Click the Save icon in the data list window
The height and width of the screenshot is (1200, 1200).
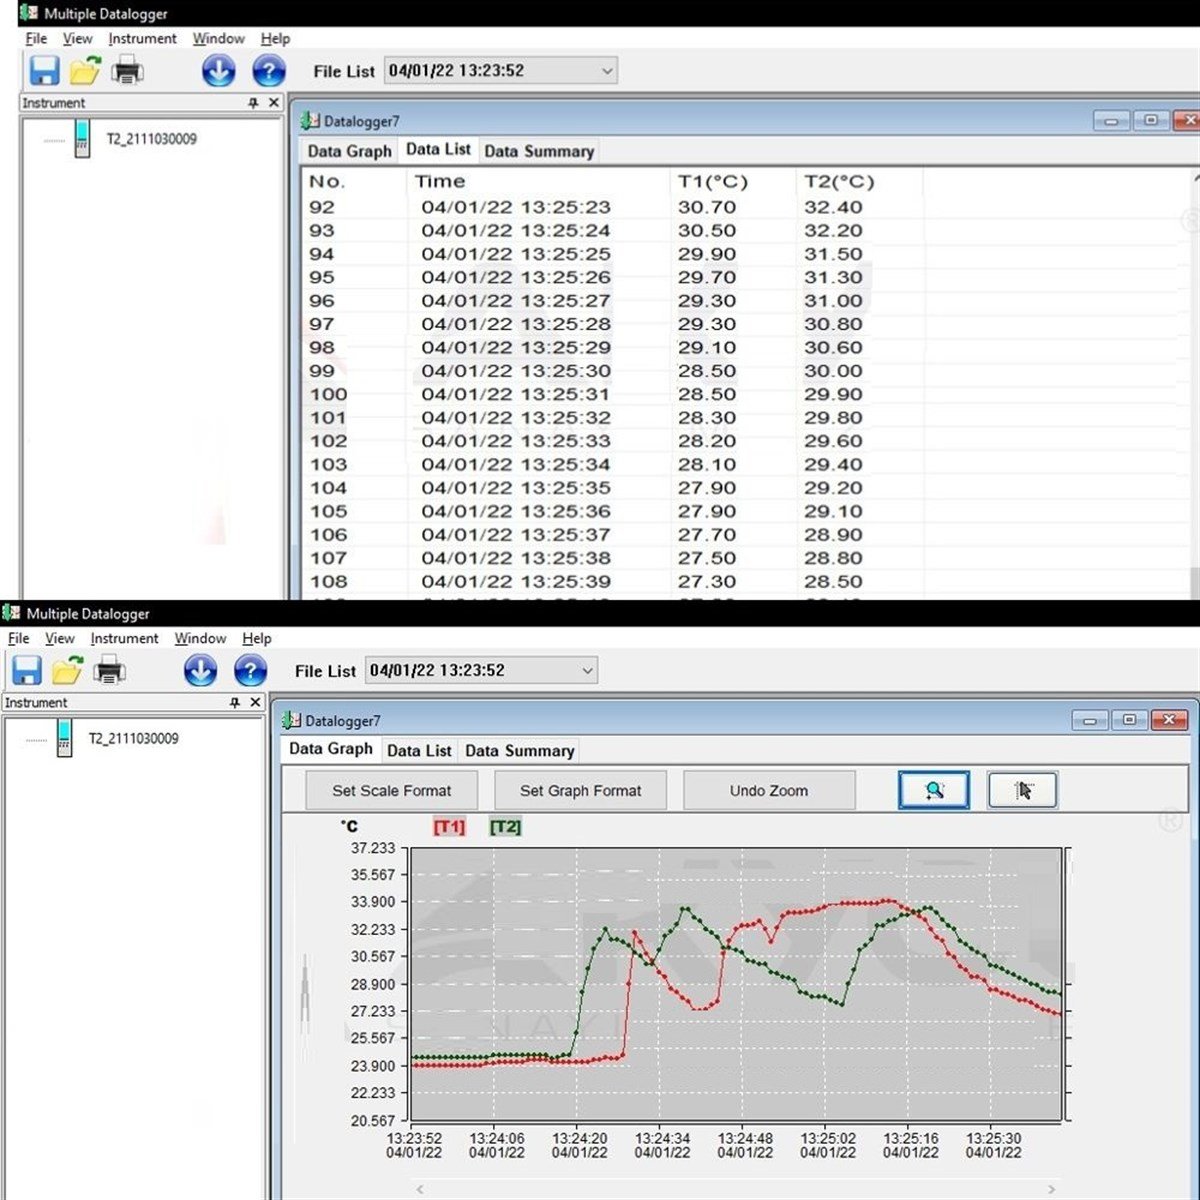click(x=44, y=71)
